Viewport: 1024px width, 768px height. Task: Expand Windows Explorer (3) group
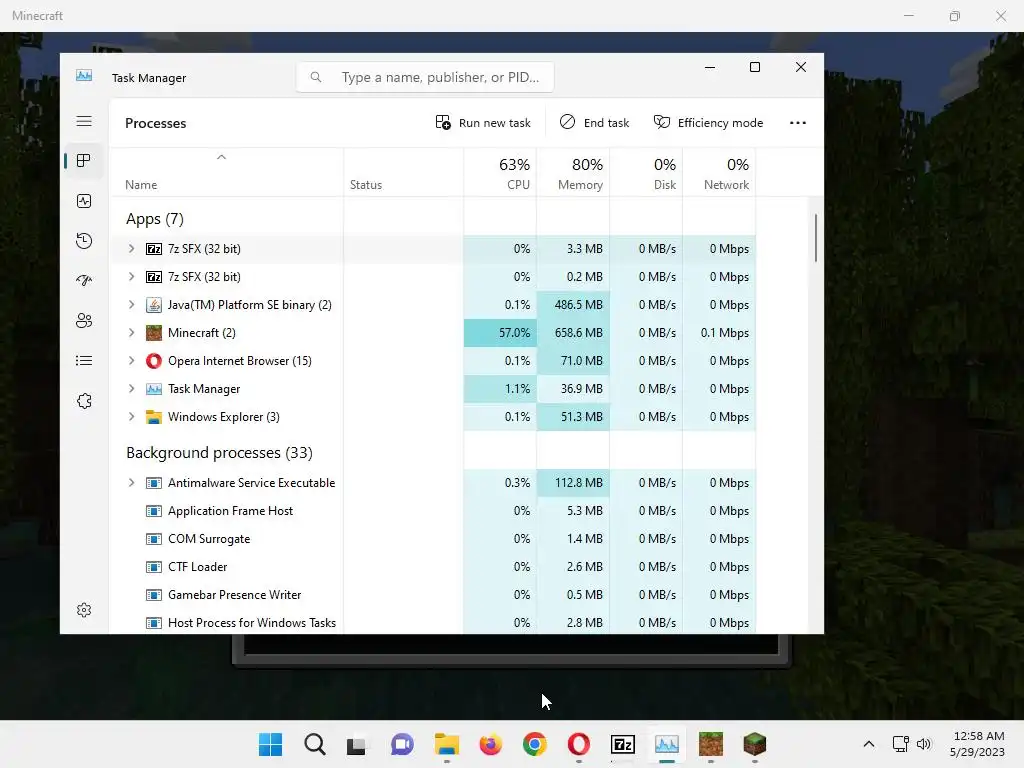pos(131,417)
